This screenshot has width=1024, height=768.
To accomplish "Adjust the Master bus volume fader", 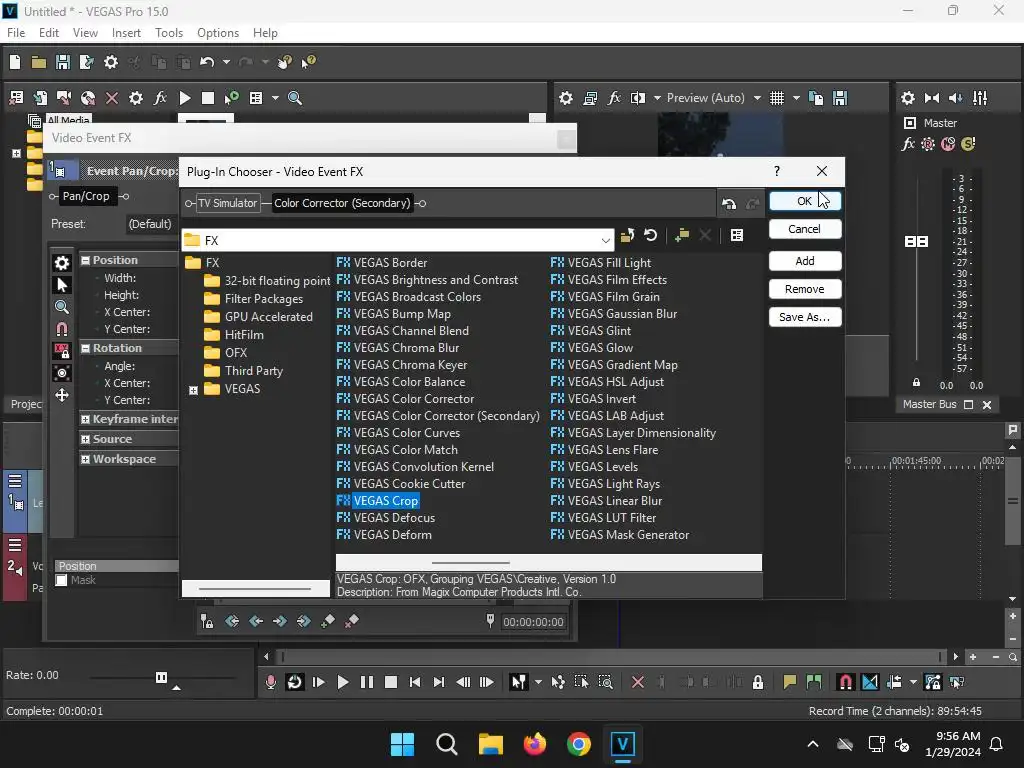I will (x=916, y=242).
